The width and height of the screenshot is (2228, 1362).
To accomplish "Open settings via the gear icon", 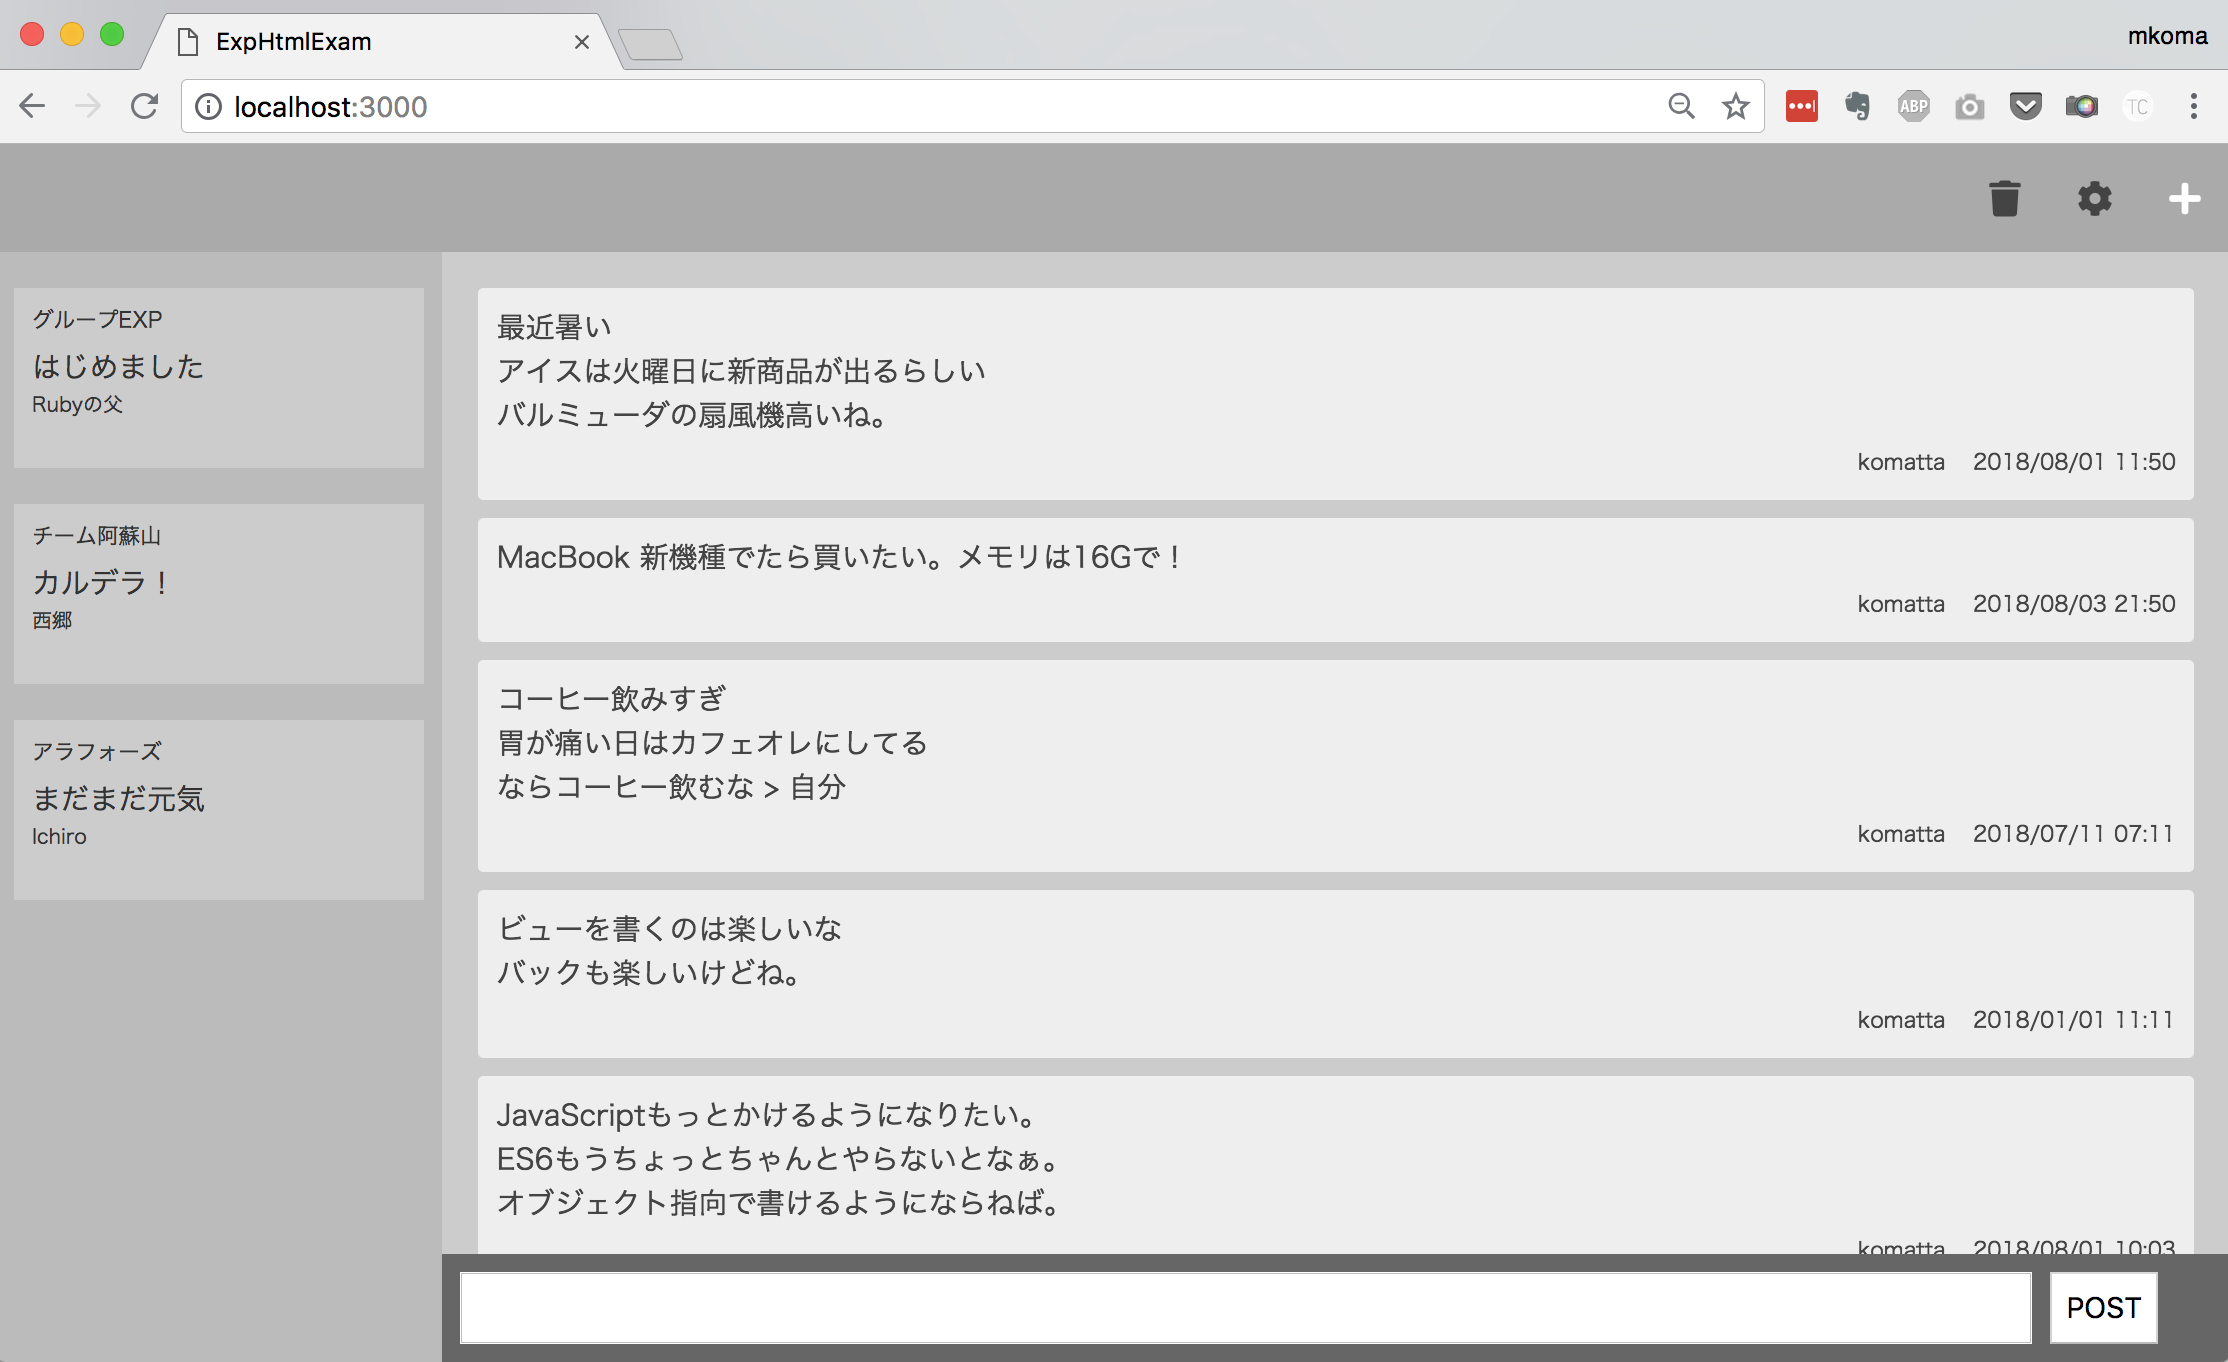I will point(2094,198).
